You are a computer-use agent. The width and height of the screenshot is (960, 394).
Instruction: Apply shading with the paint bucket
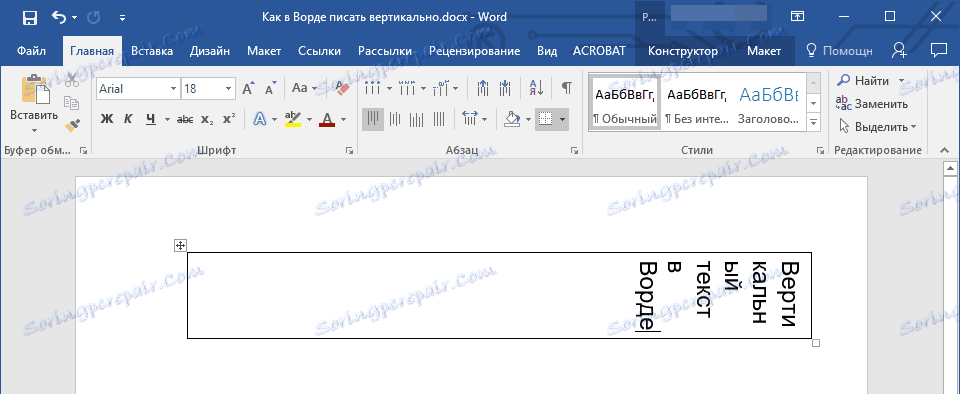512,119
